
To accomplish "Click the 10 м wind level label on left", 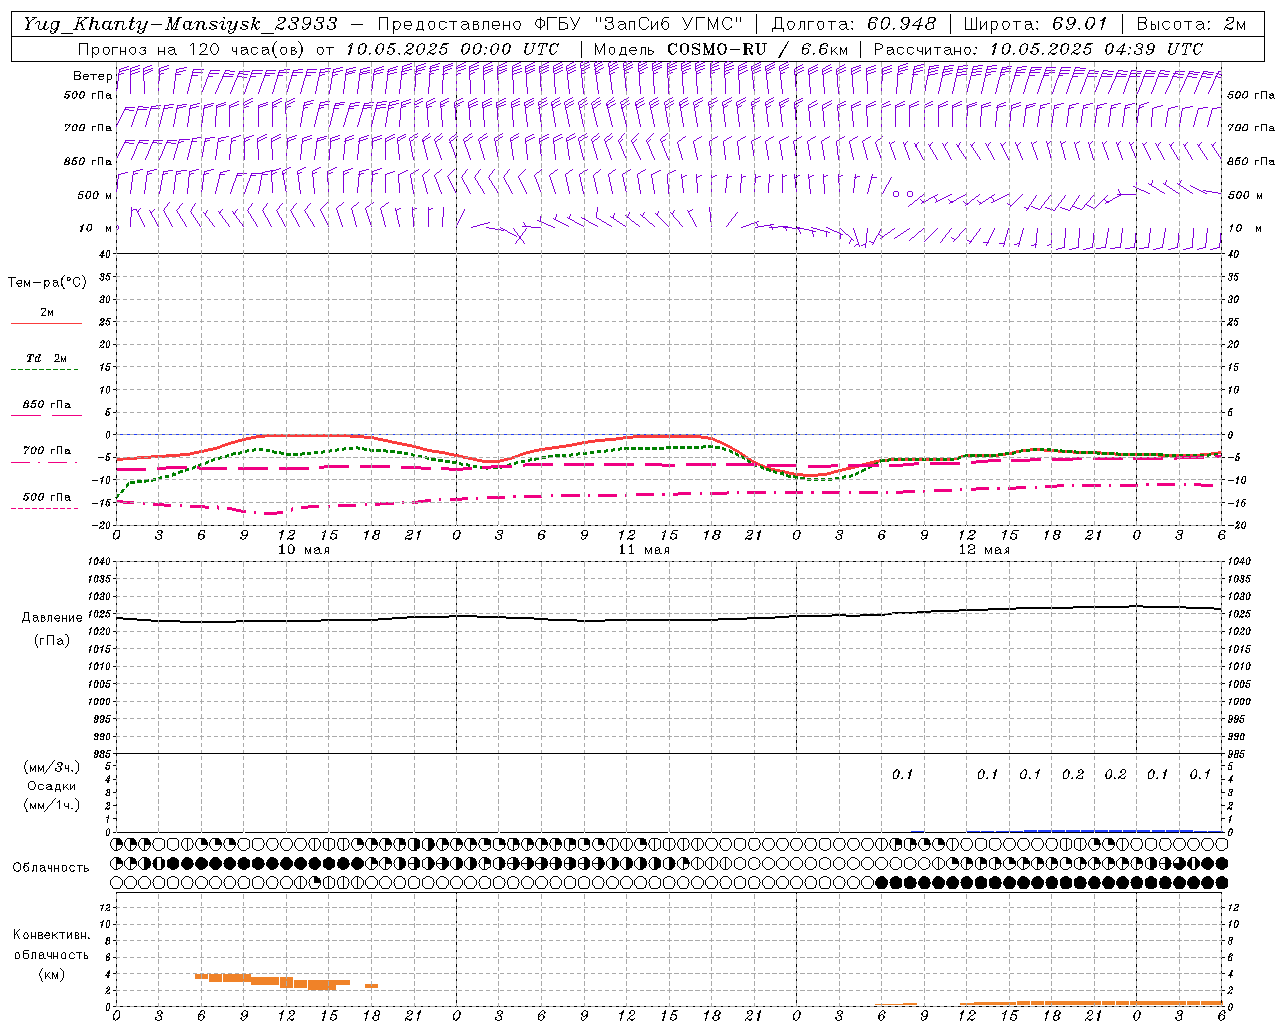I will click(x=95, y=228).
